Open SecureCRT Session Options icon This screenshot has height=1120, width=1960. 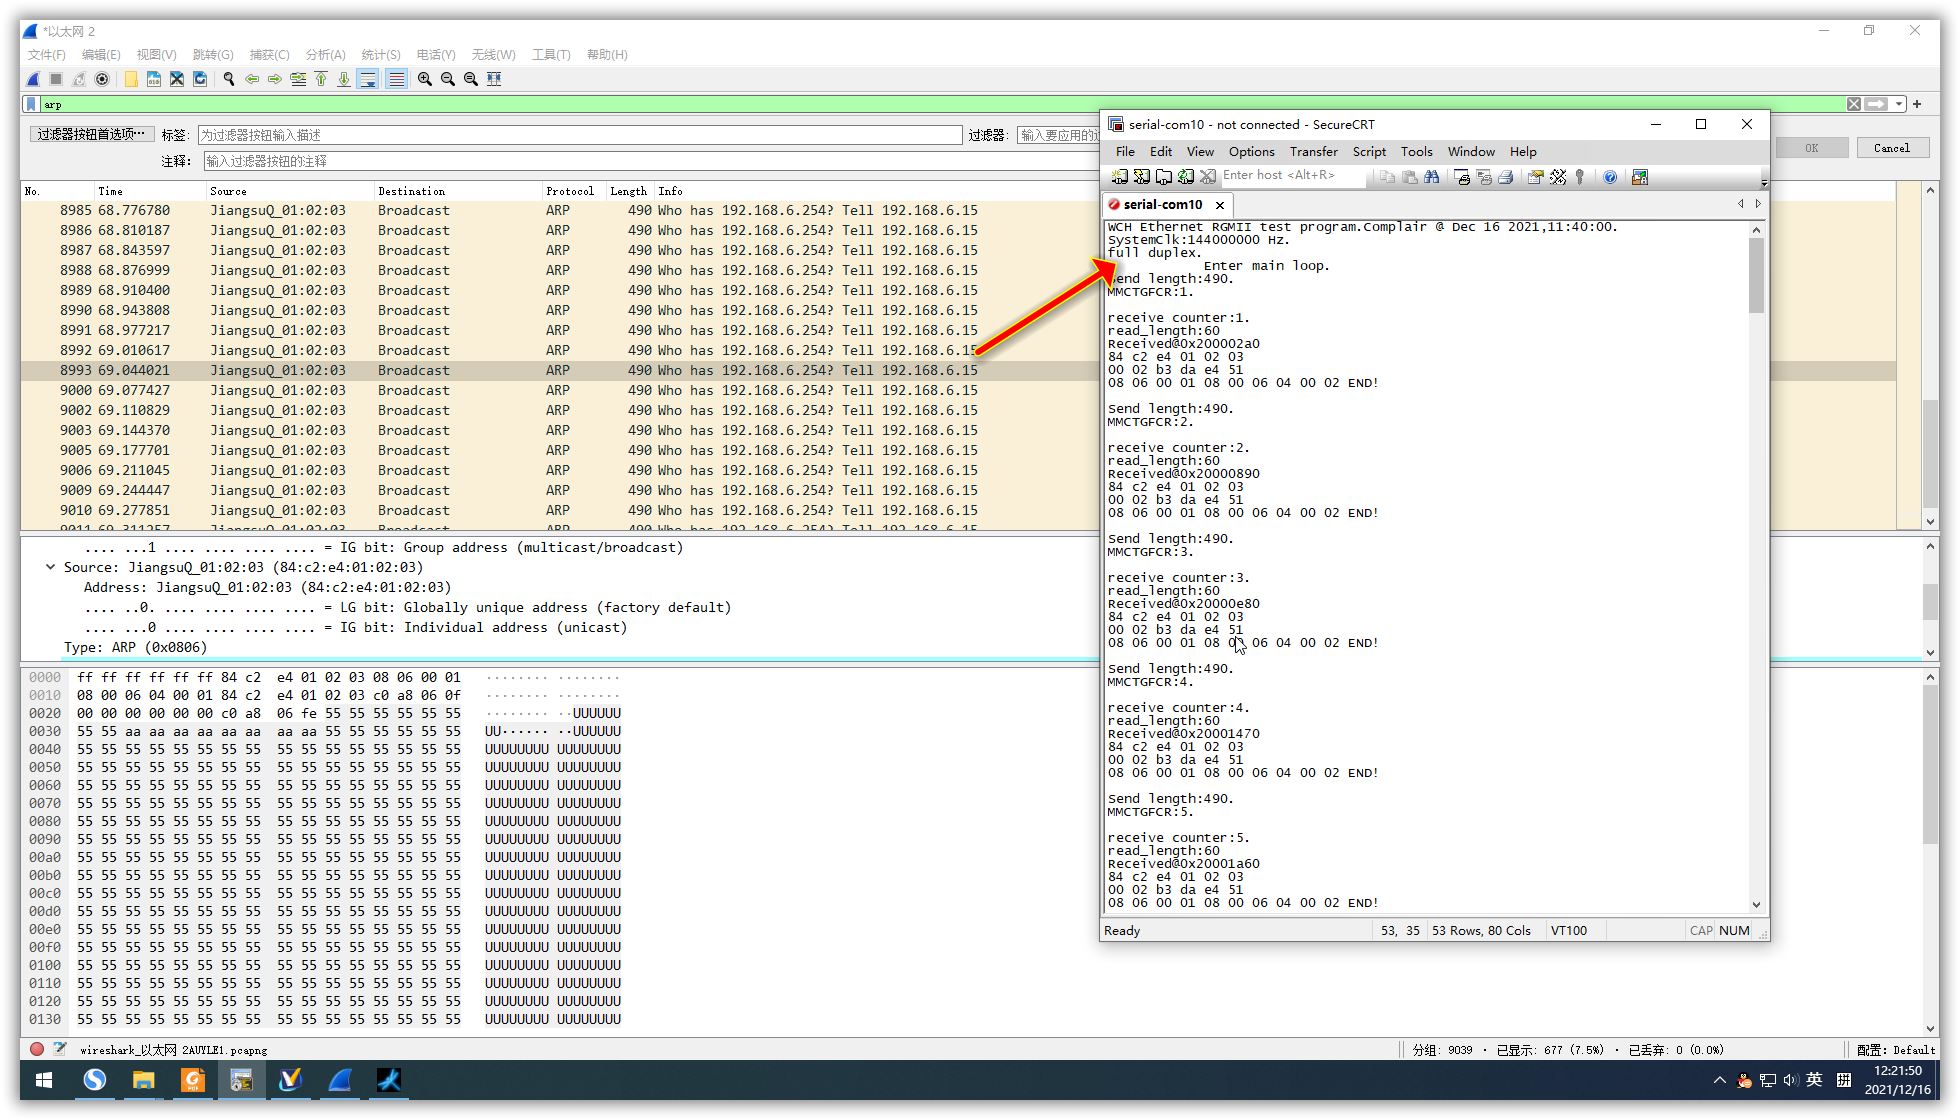pyautogui.click(x=1536, y=177)
